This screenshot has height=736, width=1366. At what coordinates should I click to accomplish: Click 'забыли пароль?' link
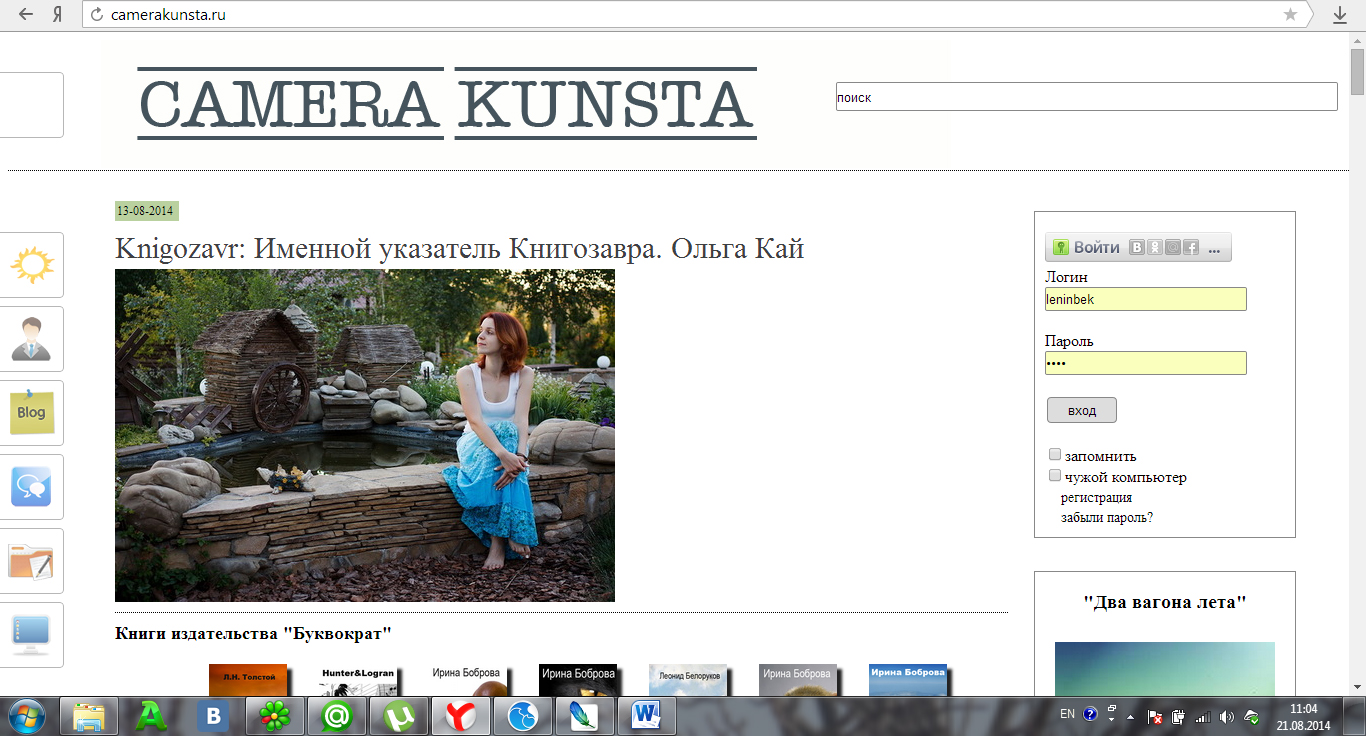[1102, 517]
